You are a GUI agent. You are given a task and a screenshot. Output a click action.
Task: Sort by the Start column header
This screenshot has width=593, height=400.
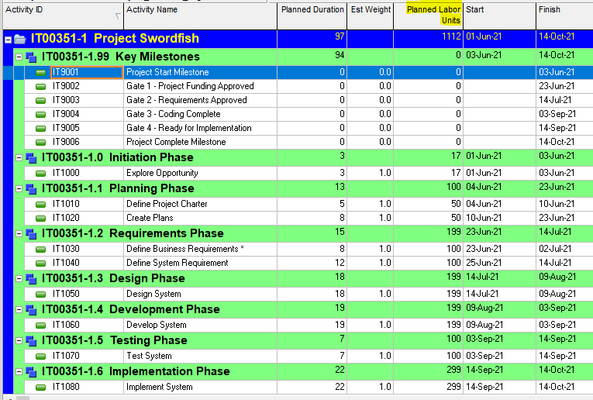(500, 16)
